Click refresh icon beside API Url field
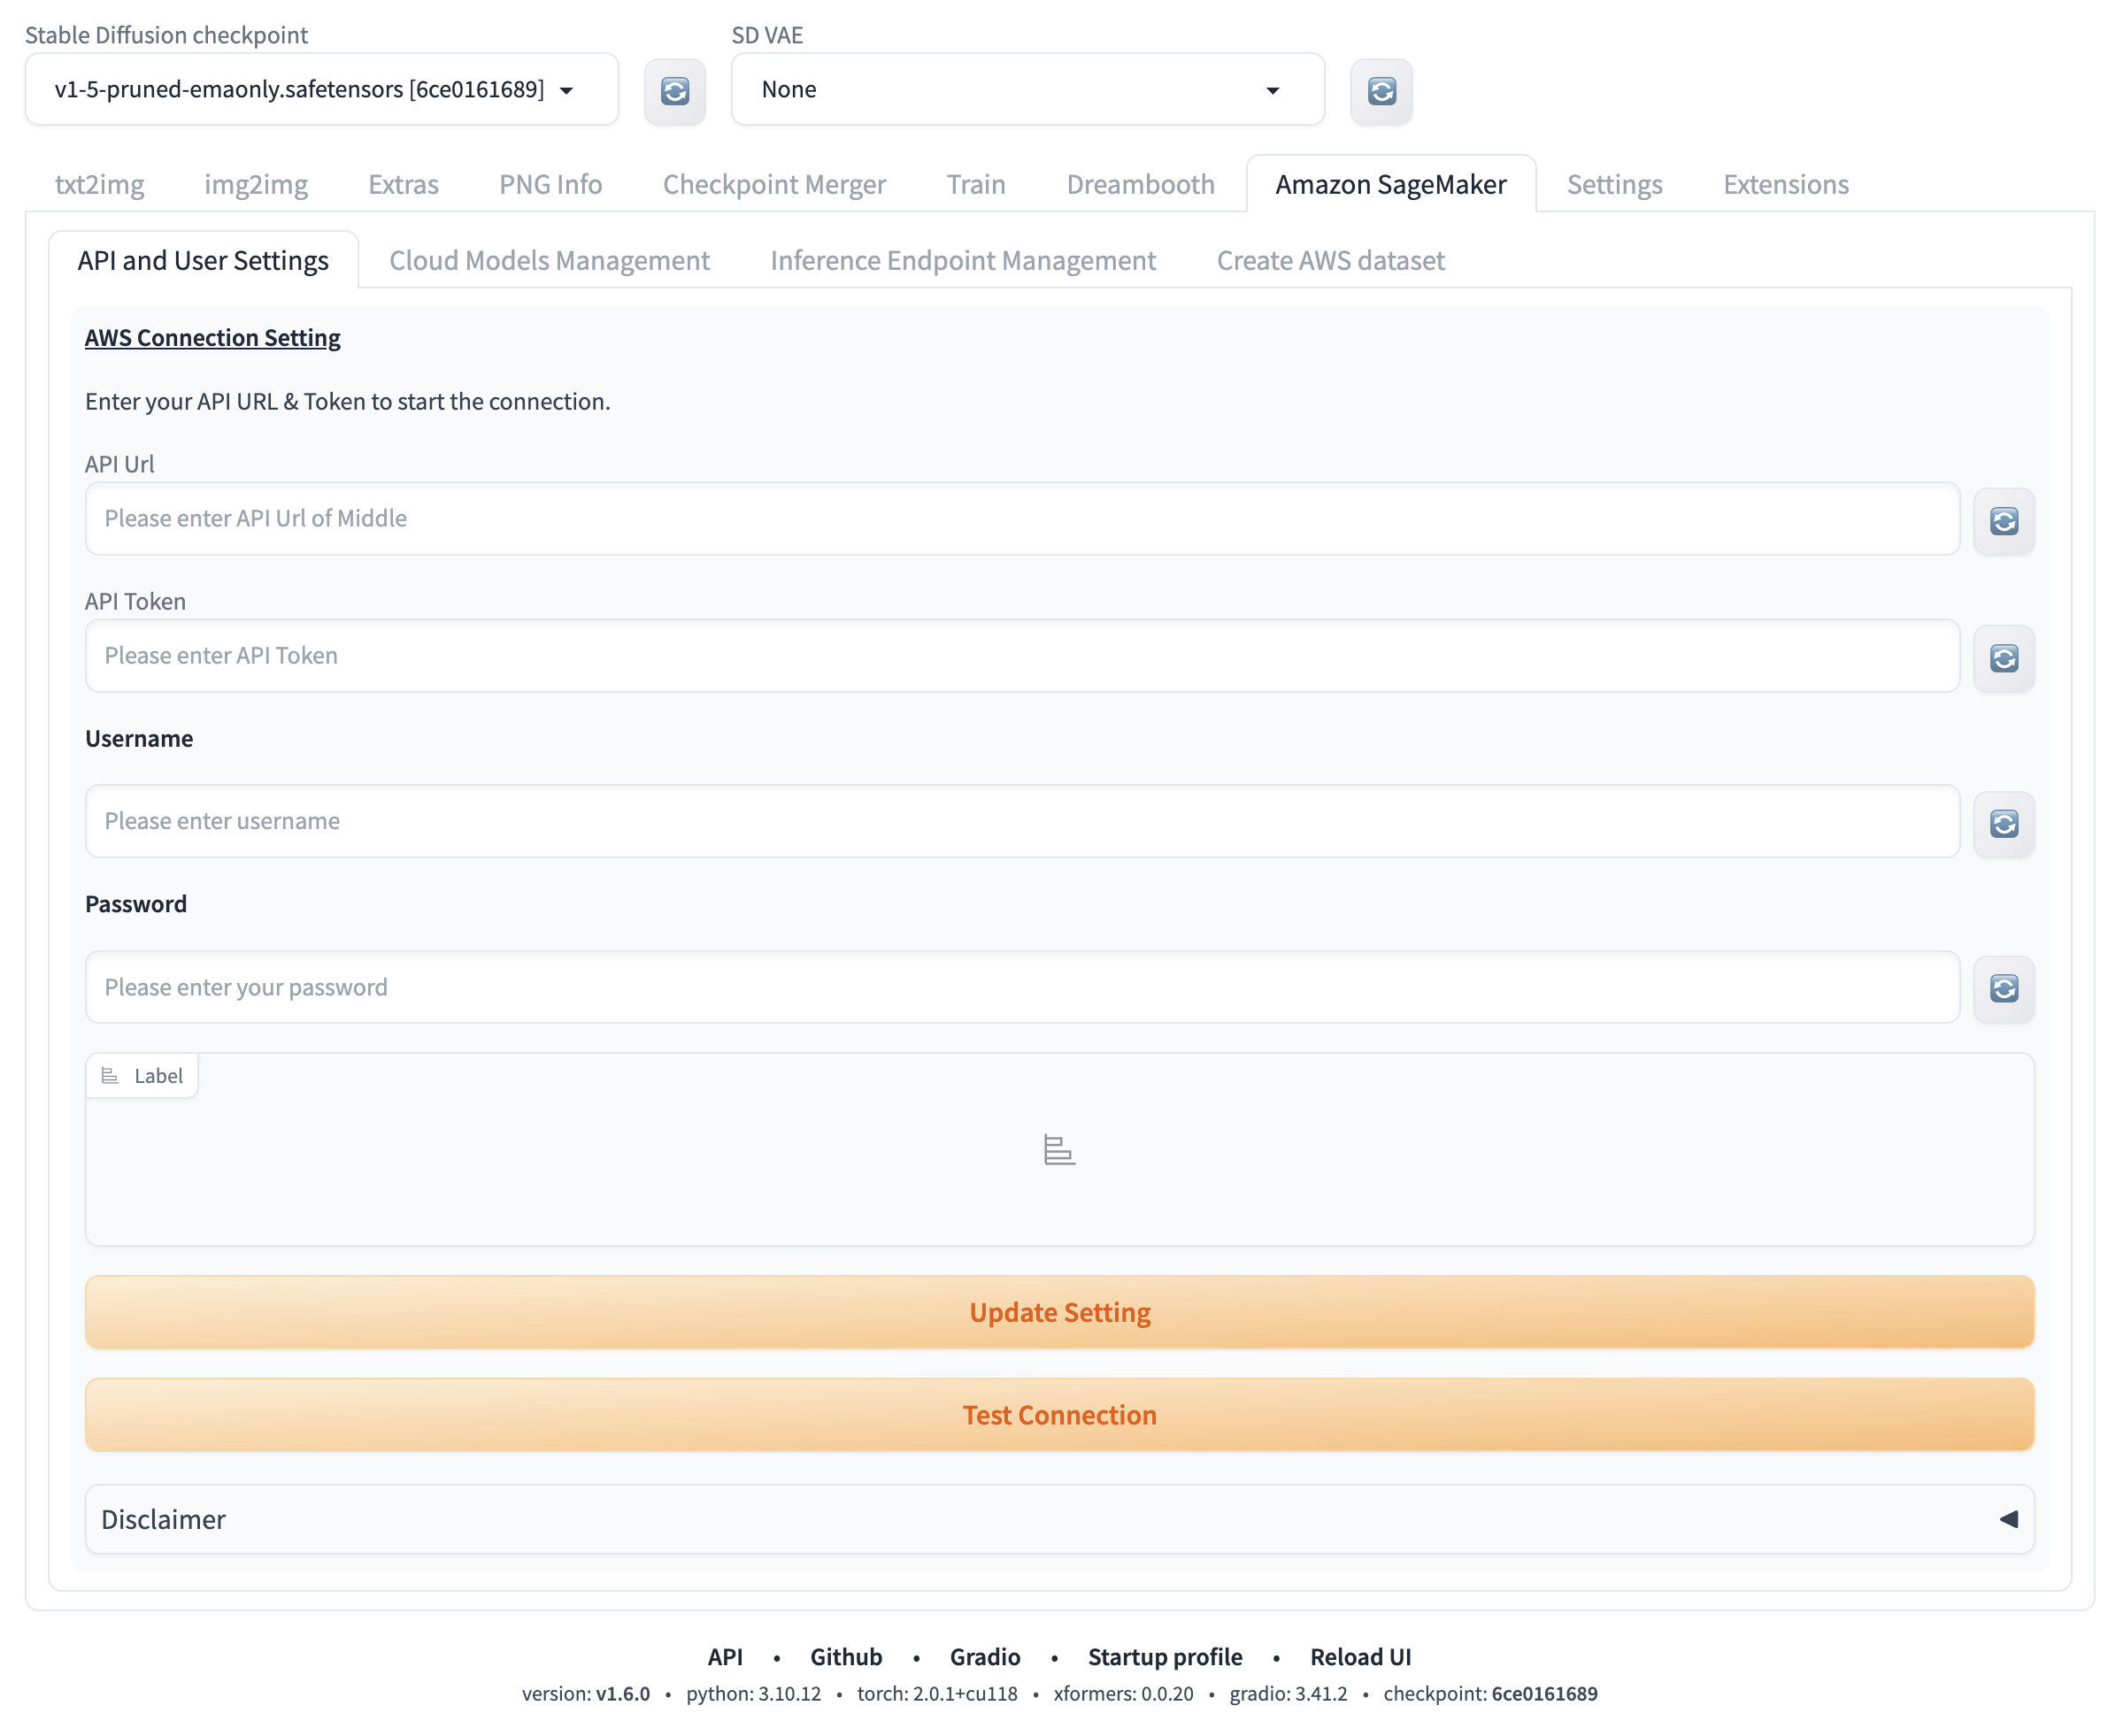This screenshot has height=1736, width=2108. [2002, 520]
